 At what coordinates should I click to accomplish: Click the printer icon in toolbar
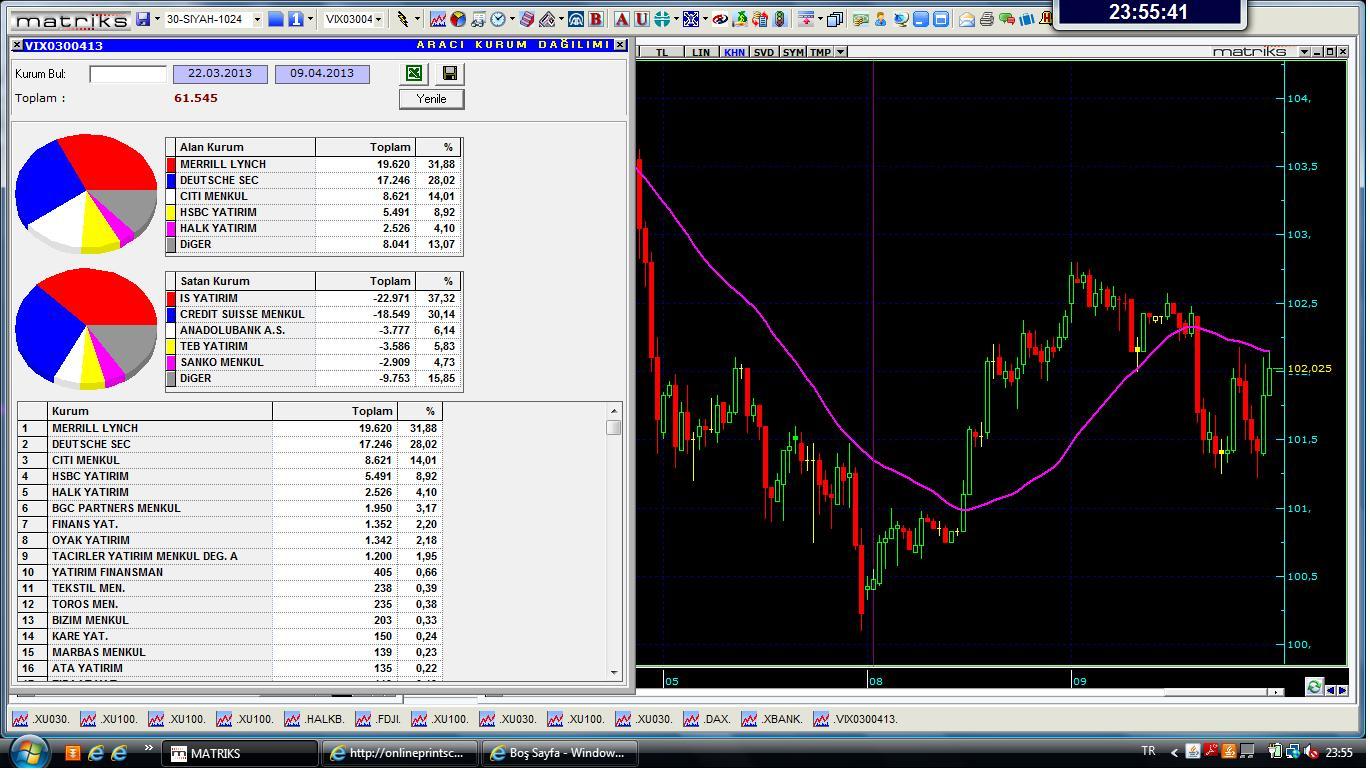(x=987, y=19)
